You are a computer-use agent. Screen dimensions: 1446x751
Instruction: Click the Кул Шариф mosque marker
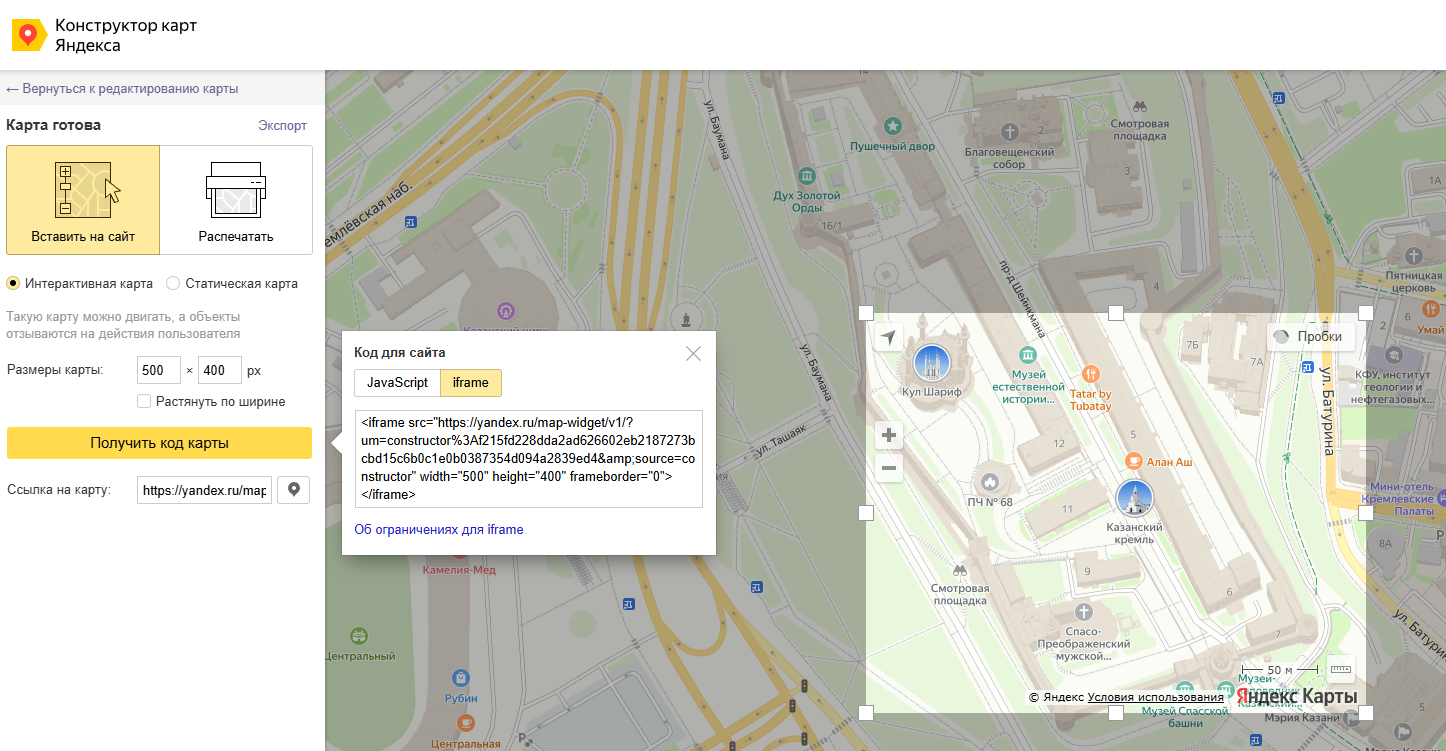click(931, 363)
